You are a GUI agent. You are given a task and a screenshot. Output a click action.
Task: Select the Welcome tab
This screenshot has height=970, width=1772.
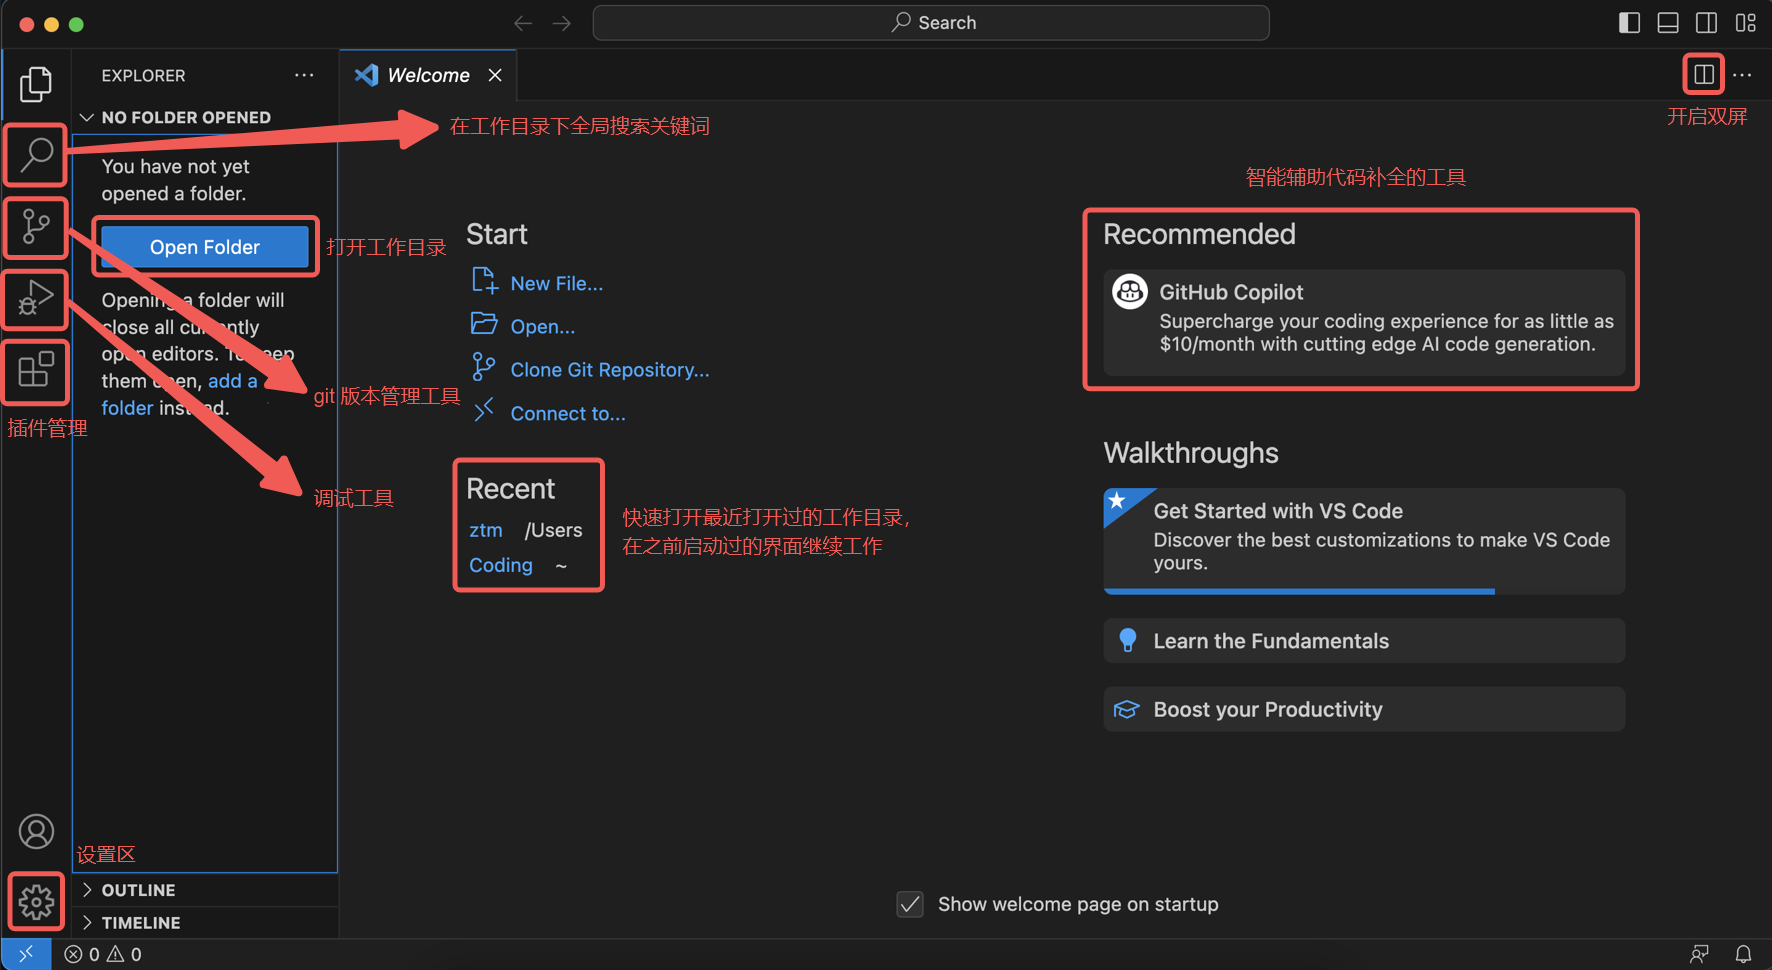click(x=428, y=75)
